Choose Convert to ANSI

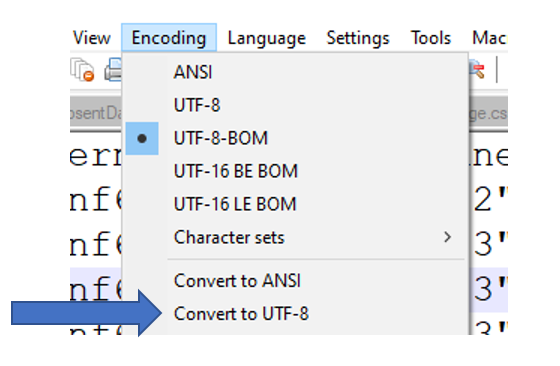point(237,281)
